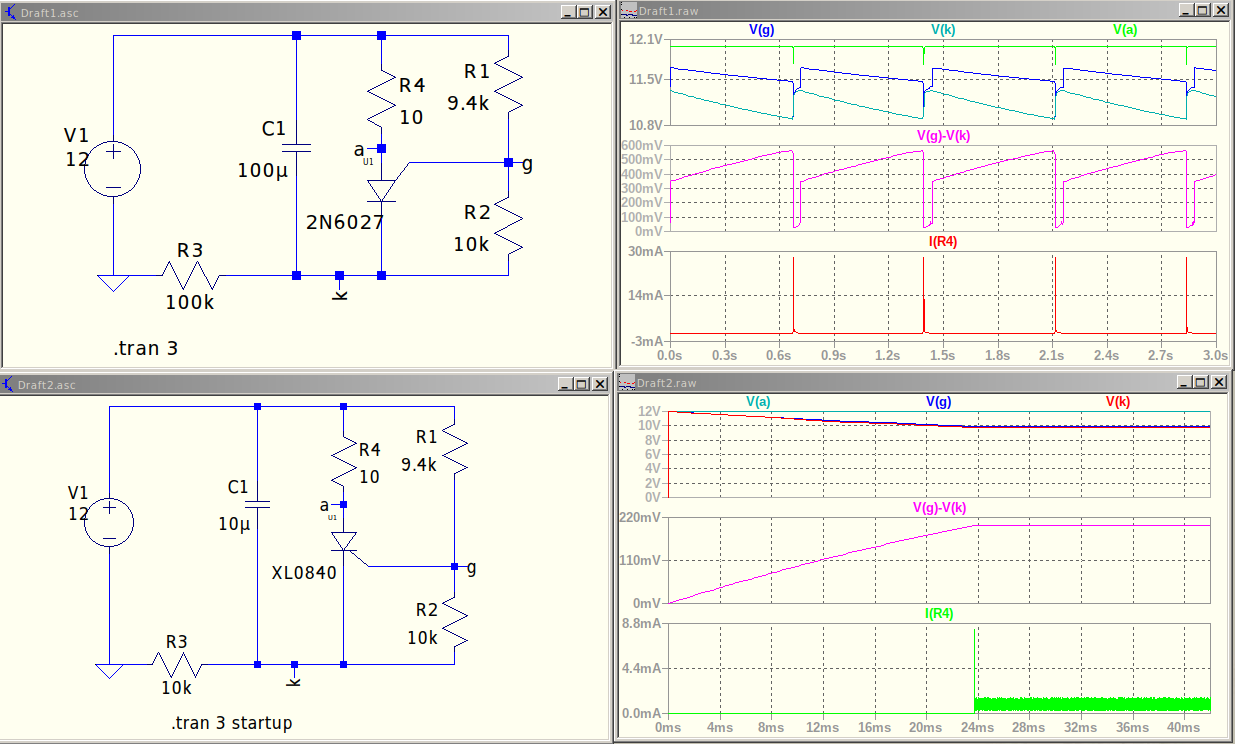Click the '100k' resistor value in Draft1.asc

click(190, 302)
